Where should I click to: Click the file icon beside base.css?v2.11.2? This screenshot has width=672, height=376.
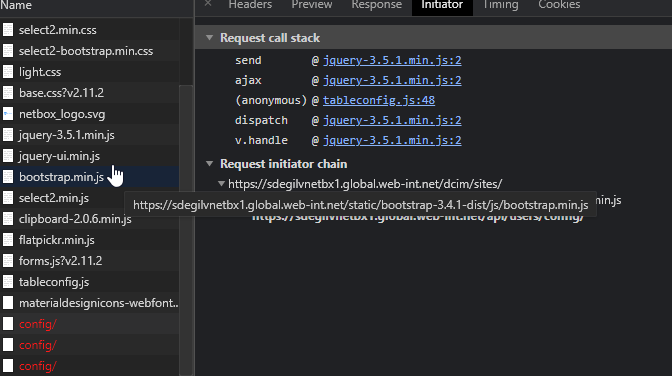8,93
